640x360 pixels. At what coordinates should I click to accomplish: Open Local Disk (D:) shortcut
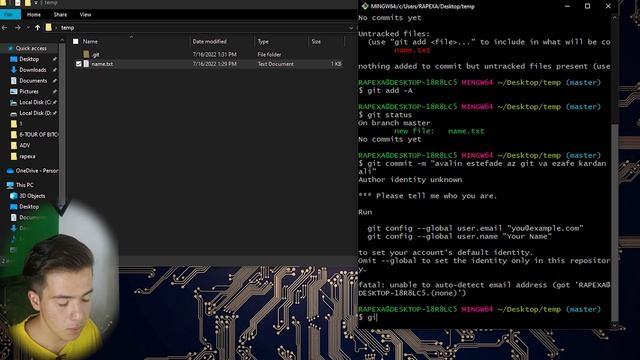[35, 113]
